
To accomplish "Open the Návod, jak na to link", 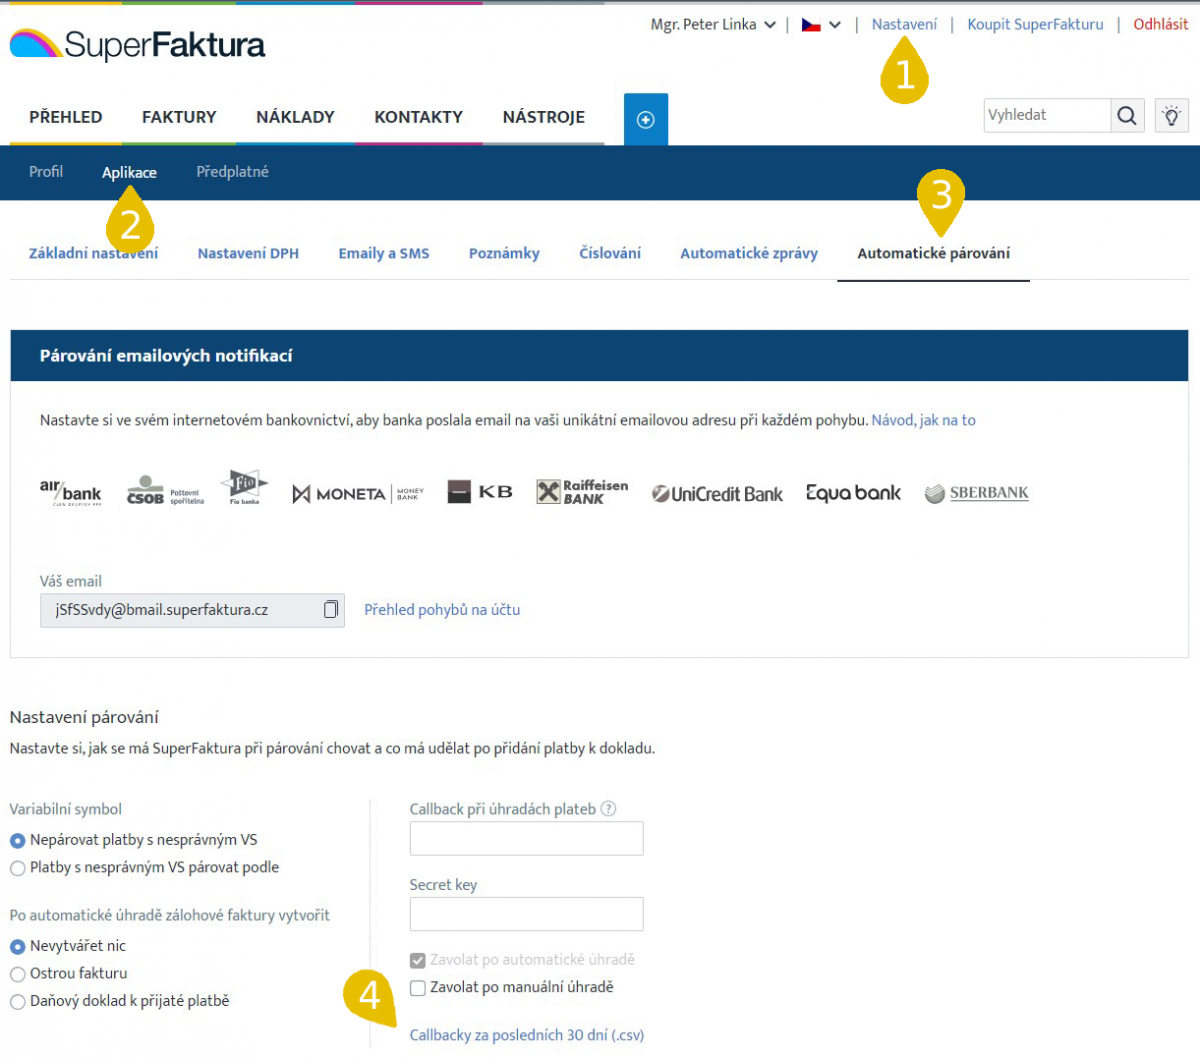I will tap(923, 421).
